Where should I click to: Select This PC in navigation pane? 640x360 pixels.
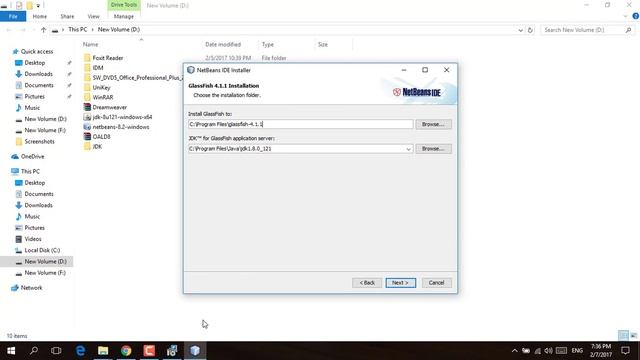coord(30,171)
